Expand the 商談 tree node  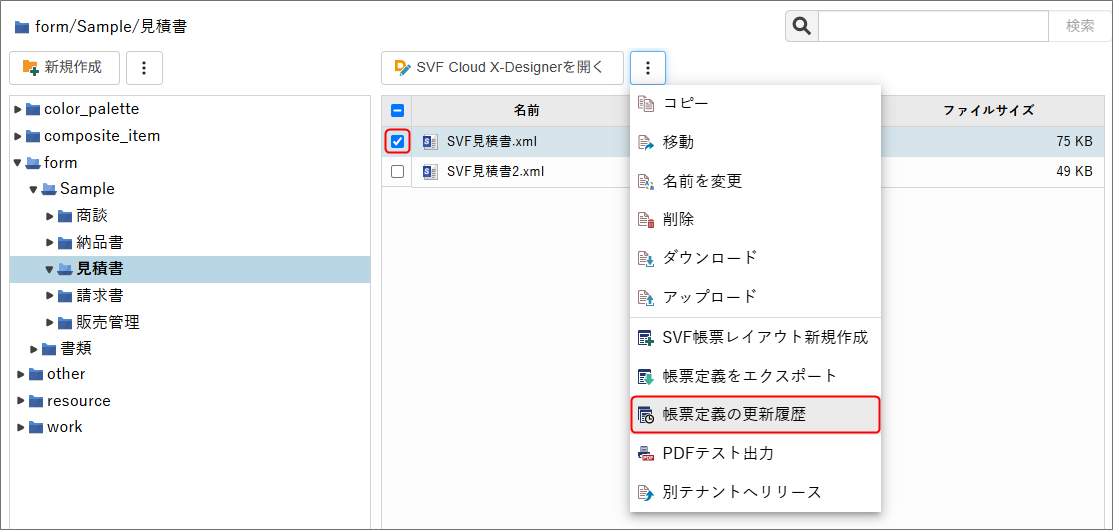(x=50, y=216)
